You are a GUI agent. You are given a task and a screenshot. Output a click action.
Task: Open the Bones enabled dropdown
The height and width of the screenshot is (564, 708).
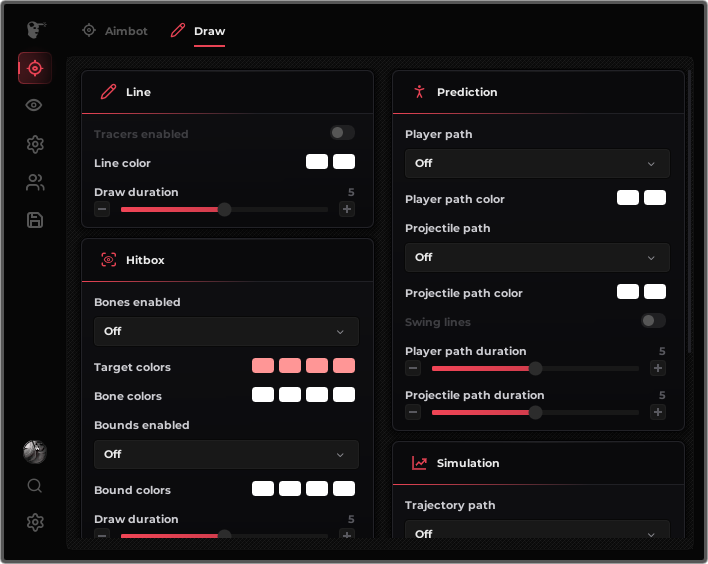click(226, 331)
